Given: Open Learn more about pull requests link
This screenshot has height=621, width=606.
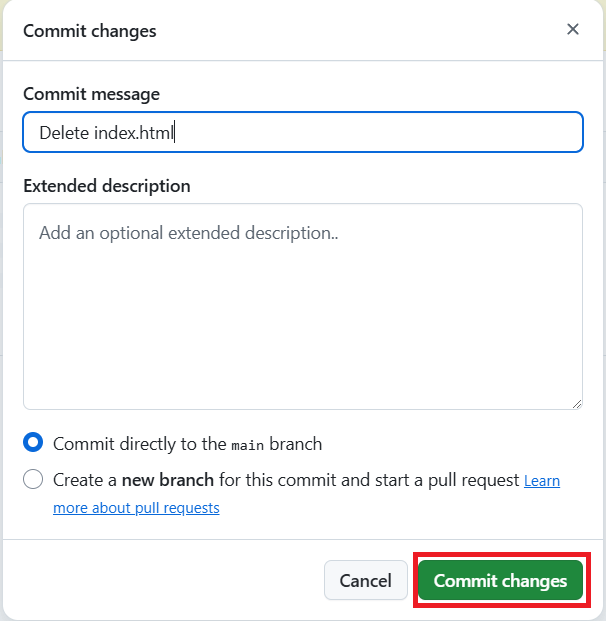Looking at the screenshot, I should point(541,481).
